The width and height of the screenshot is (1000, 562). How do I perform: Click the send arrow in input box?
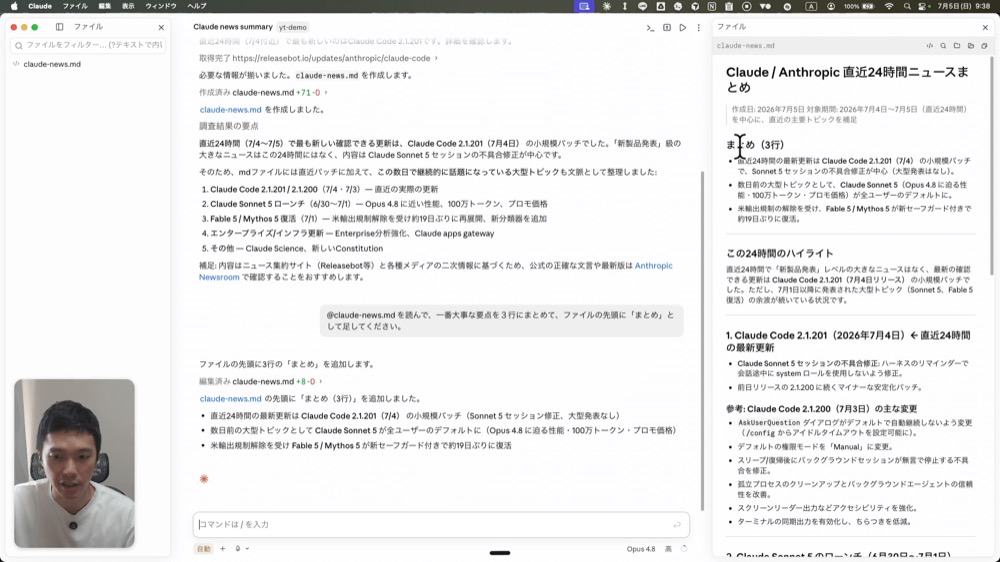[677, 525]
